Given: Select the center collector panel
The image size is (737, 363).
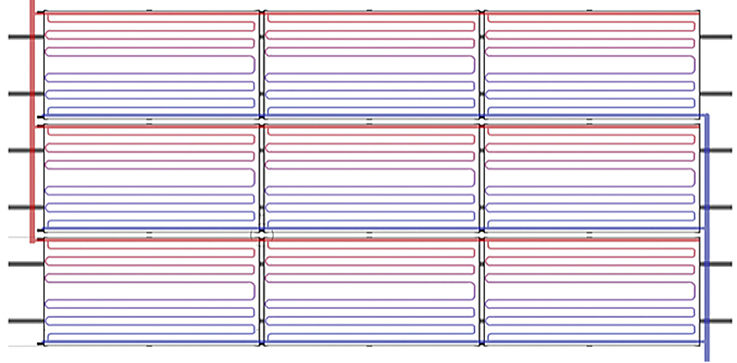Looking at the screenshot, I should pos(371,178).
